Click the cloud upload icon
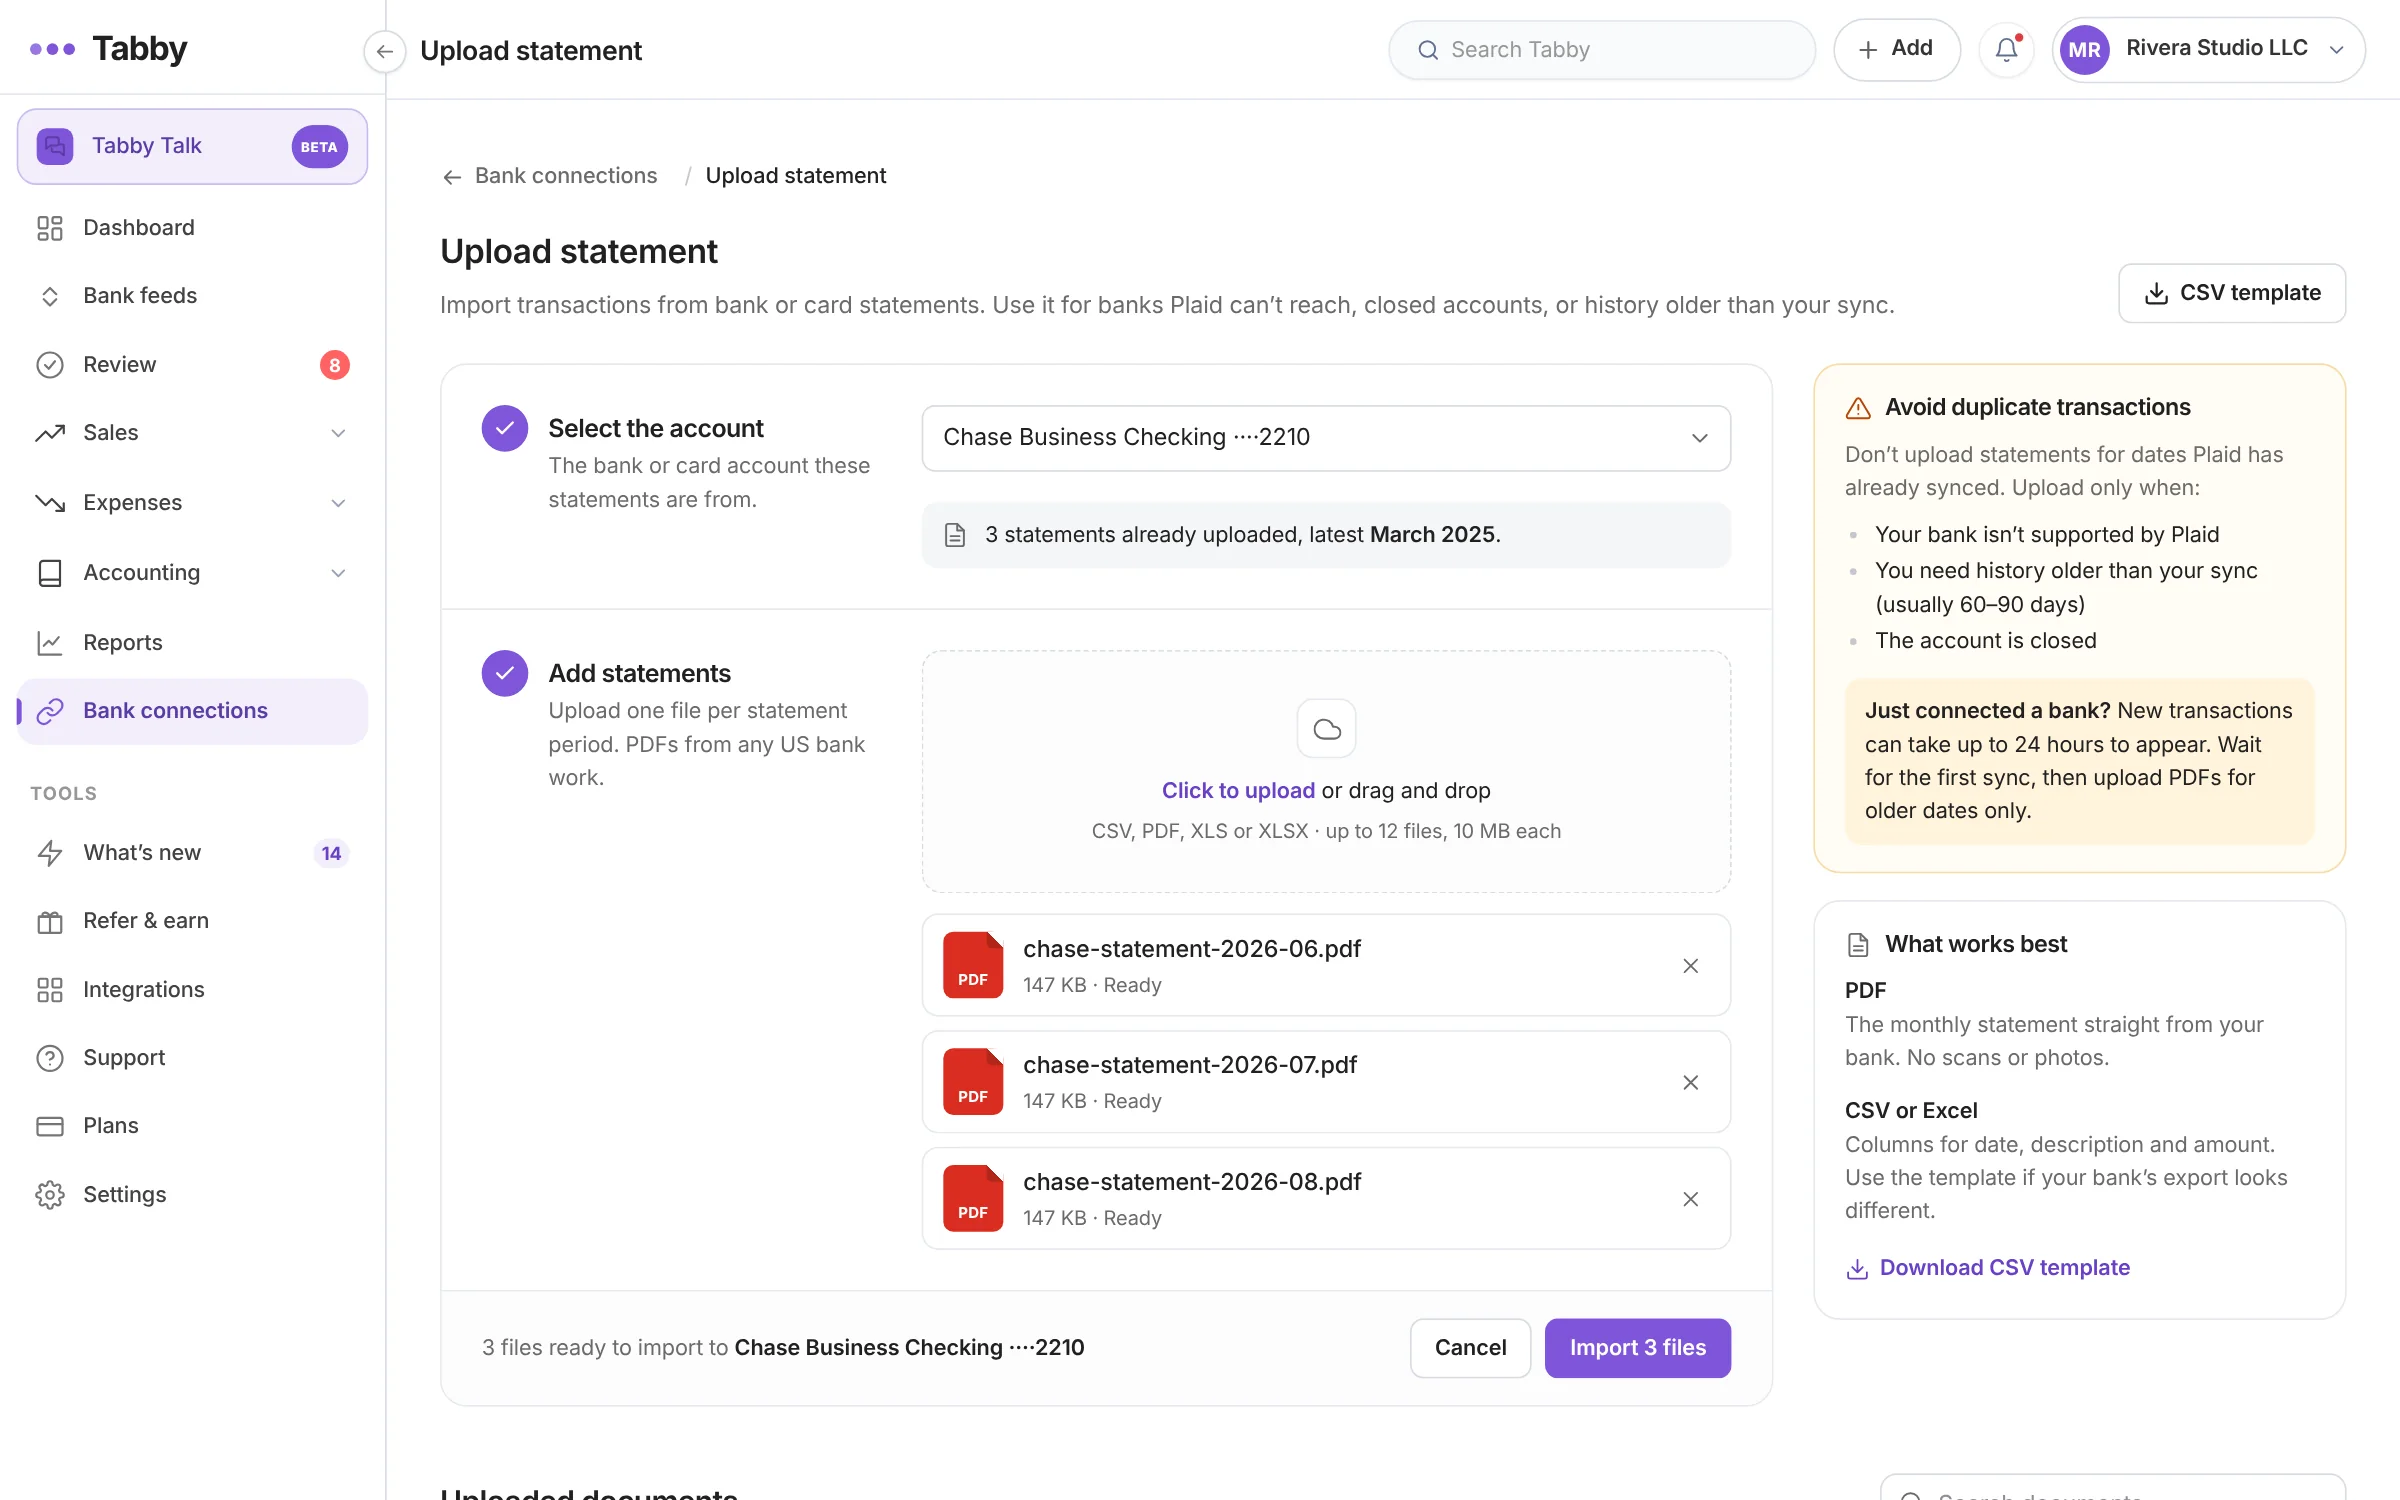This screenshot has width=2400, height=1500. coord(1326,729)
